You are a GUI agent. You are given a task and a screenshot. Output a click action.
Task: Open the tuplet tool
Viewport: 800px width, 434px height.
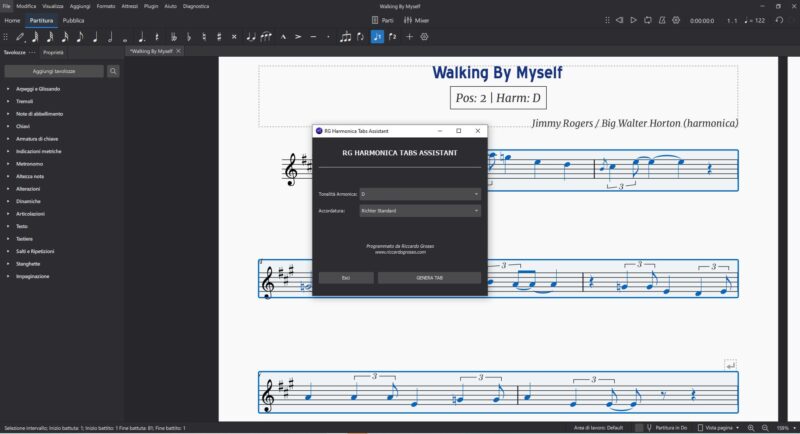(345, 37)
